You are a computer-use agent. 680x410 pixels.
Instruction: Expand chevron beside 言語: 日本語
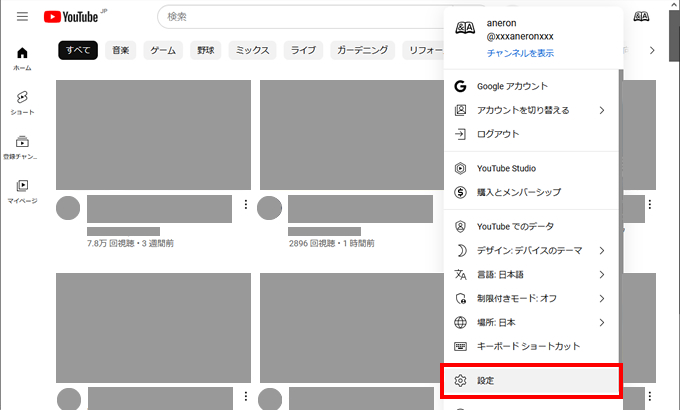[602, 275]
